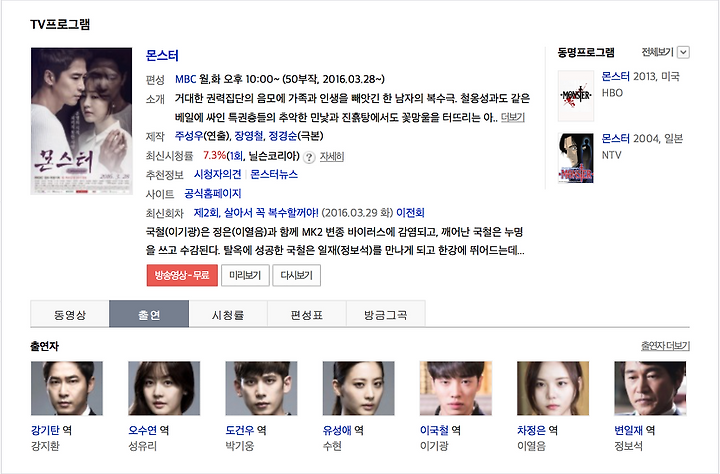Image resolution: width=720 pixels, height=474 pixels.
Task: Select the 방금그곡 tab
Action: pos(386,315)
